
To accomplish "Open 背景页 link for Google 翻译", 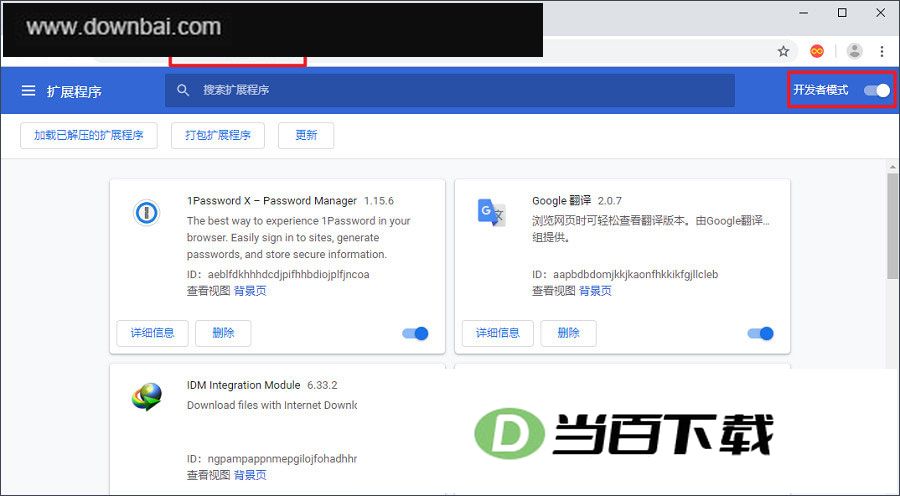I will [595, 291].
